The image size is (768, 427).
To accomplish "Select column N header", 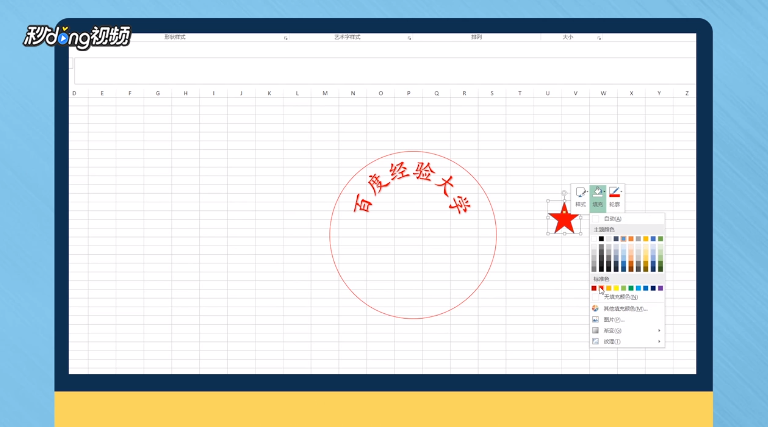I will pyautogui.click(x=353, y=93).
